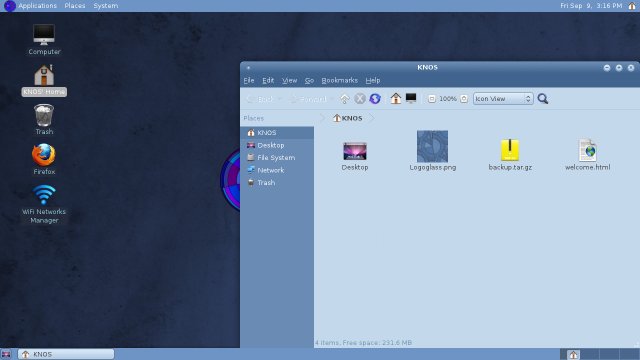Zoom out with the minus button

pyautogui.click(x=432, y=99)
